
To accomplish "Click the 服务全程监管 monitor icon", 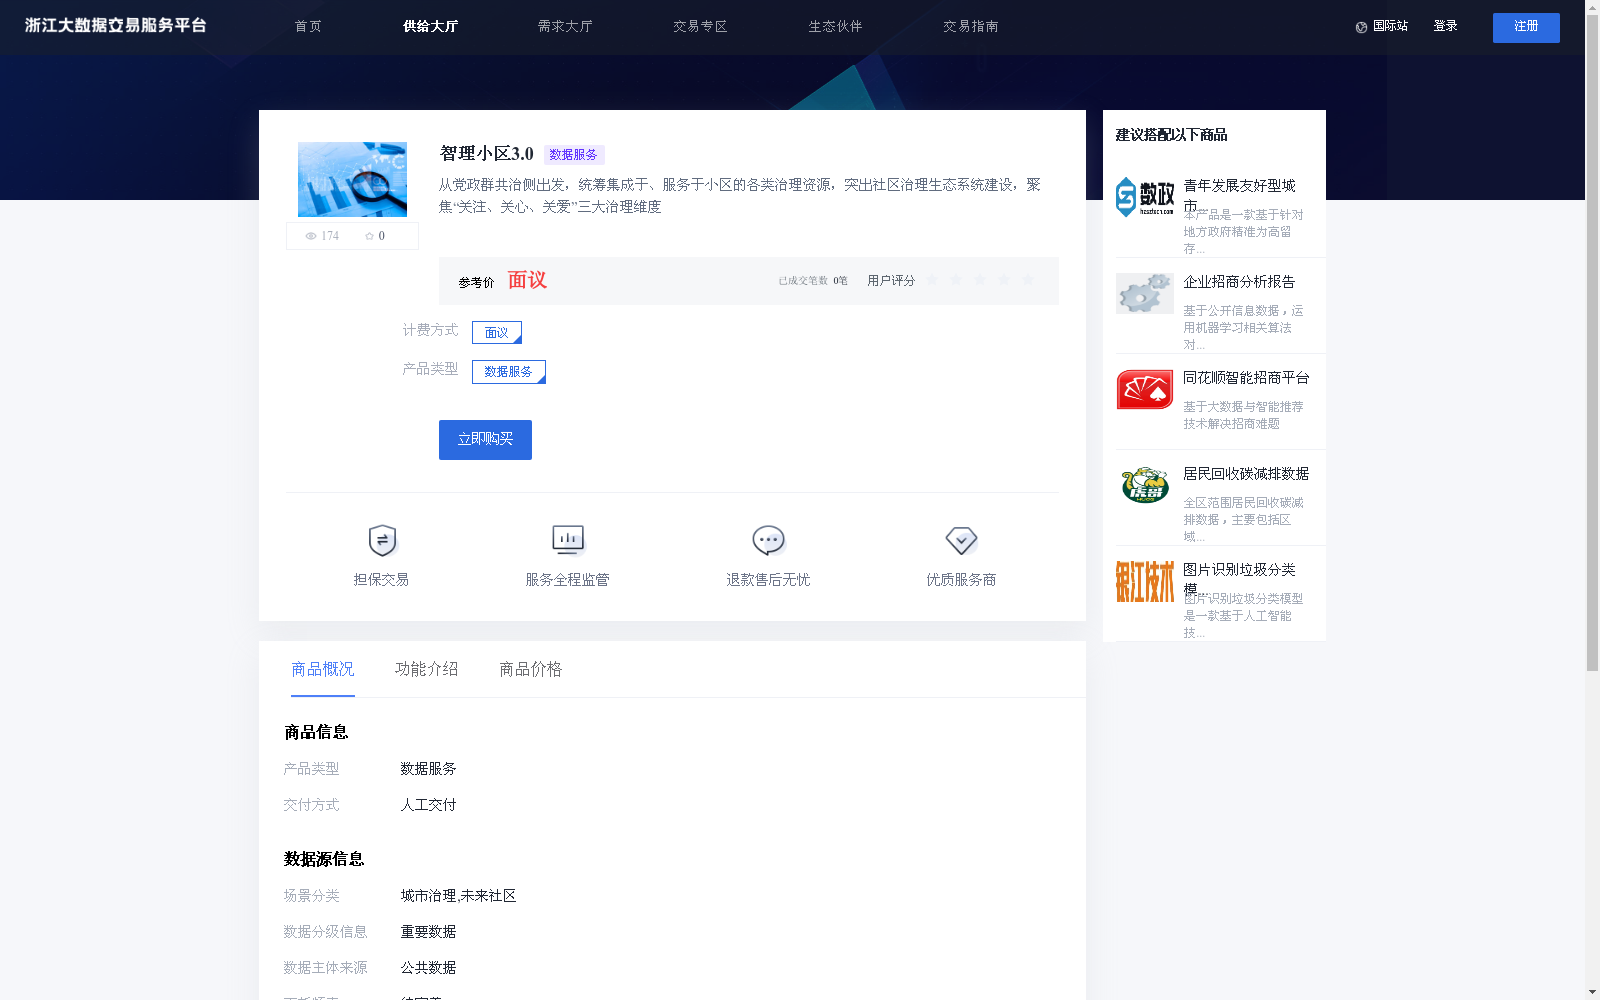I will 568,540.
